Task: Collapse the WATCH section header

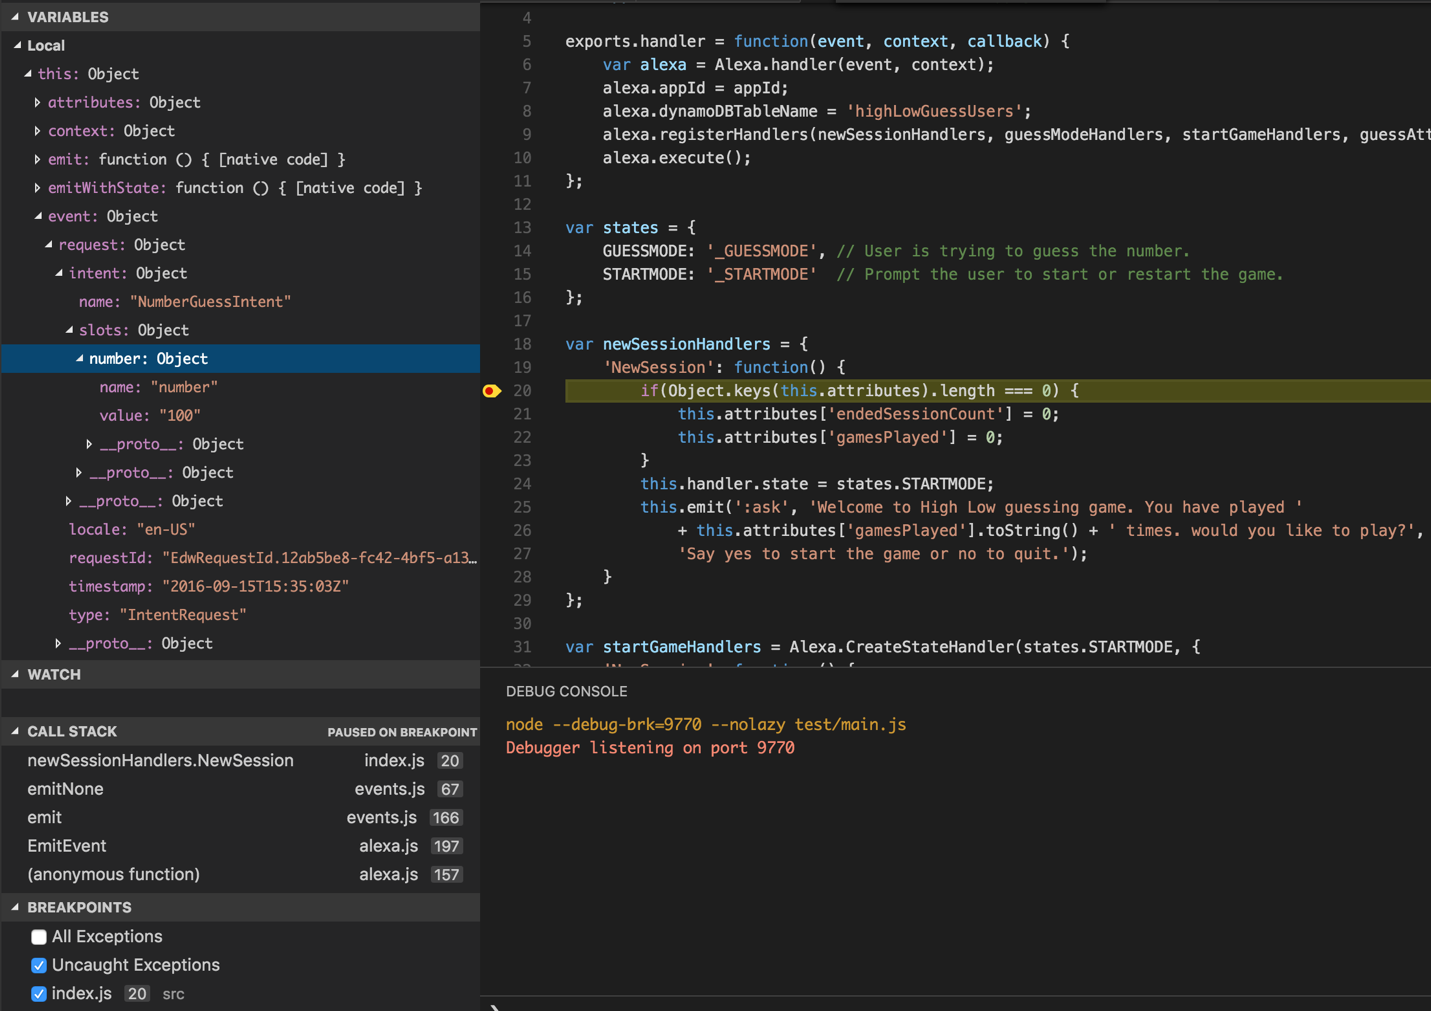Action: coord(54,675)
